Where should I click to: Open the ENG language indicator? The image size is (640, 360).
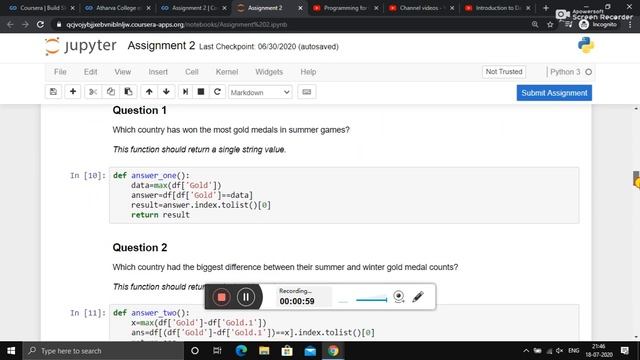[x=573, y=351]
